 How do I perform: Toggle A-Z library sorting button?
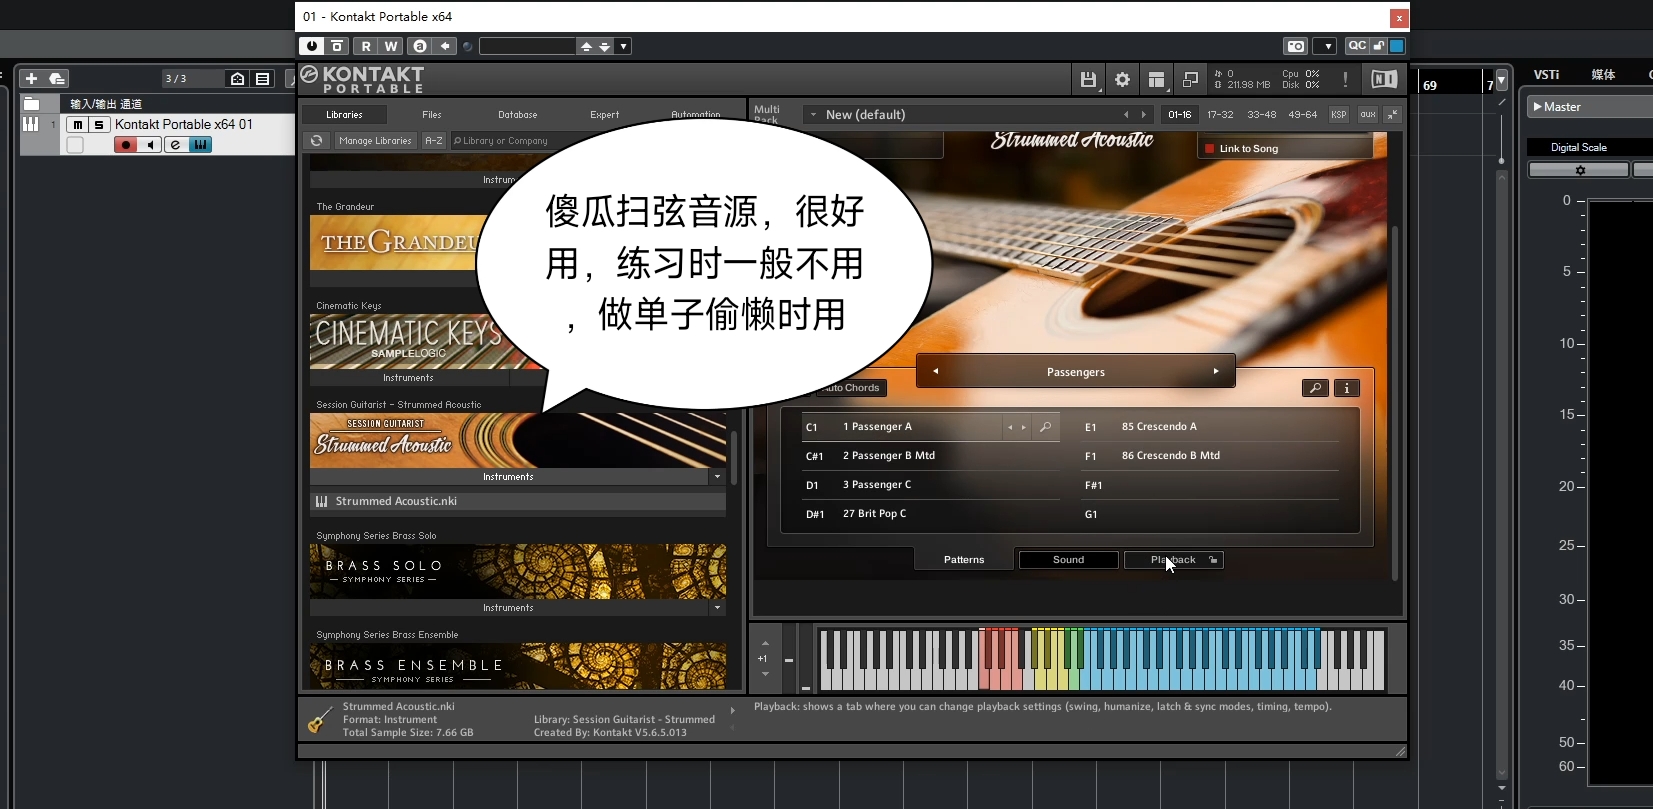pyautogui.click(x=434, y=141)
